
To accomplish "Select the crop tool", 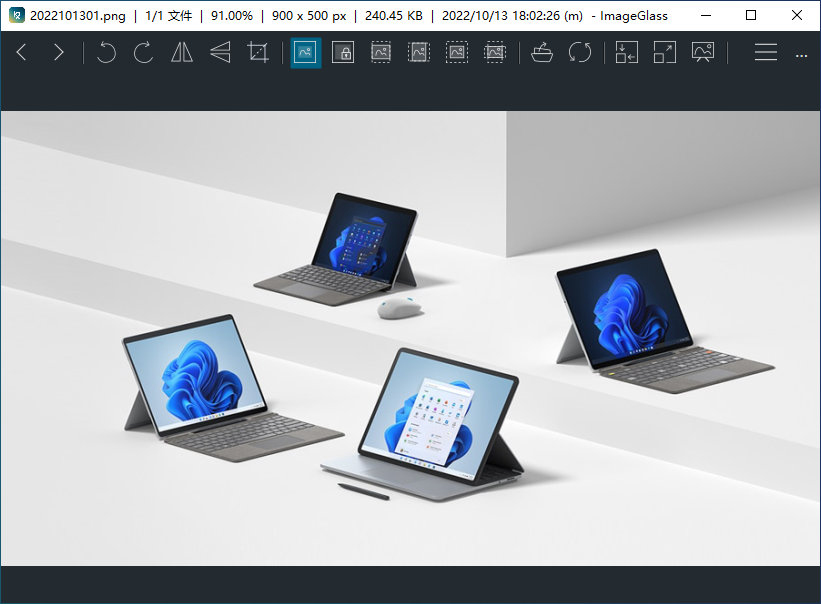I will pos(258,52).
